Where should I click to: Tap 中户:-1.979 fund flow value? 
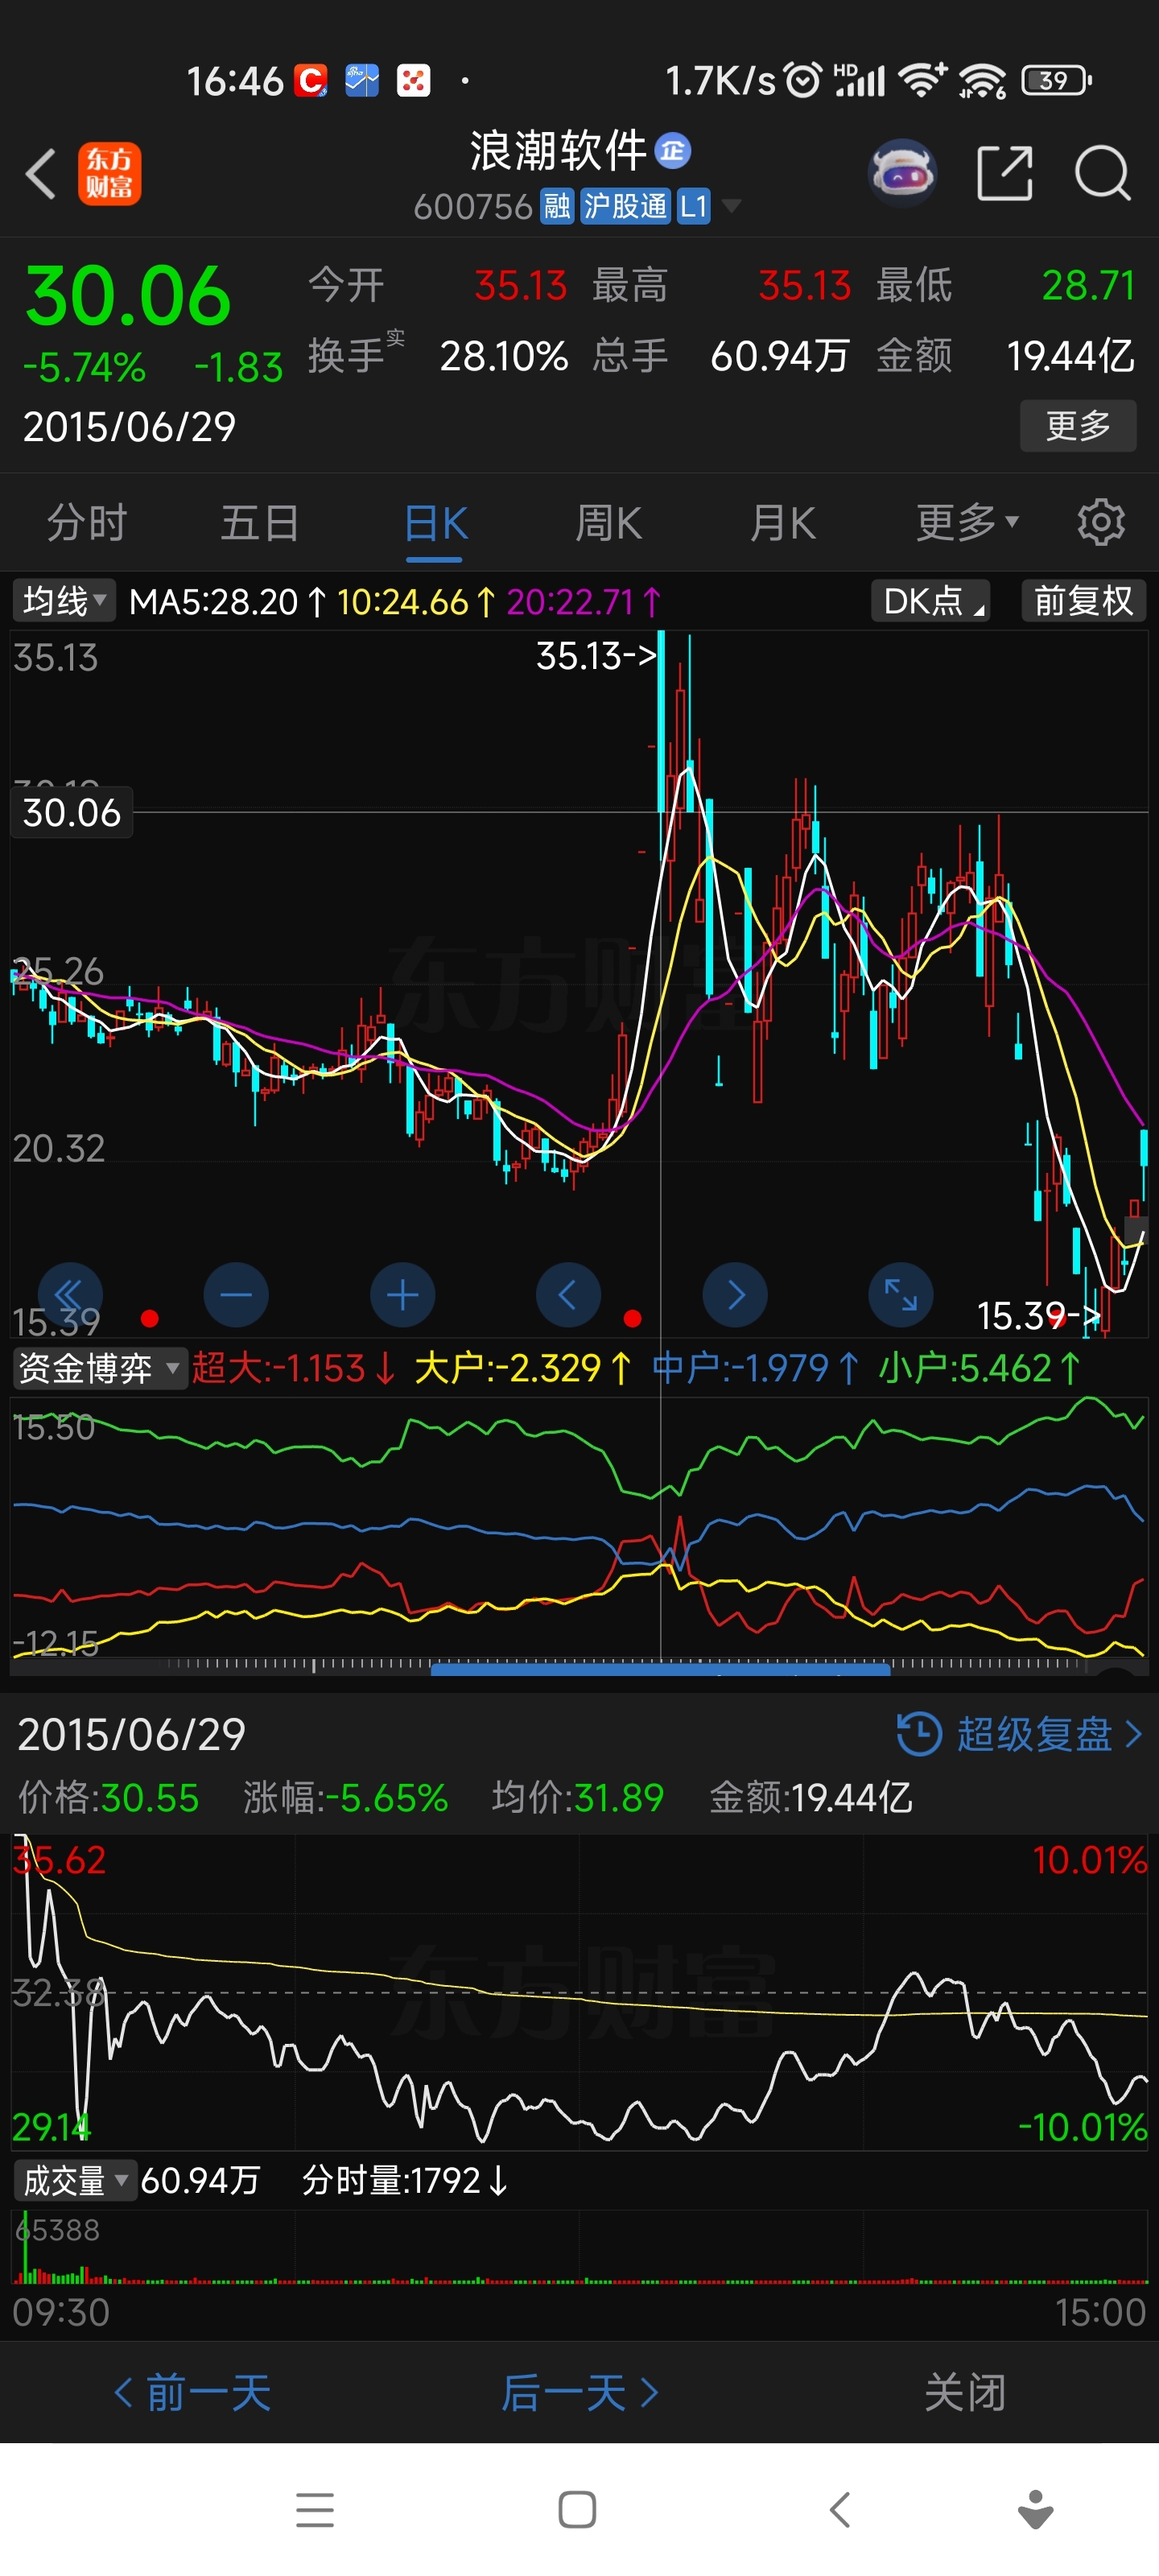click(755, 1367)
